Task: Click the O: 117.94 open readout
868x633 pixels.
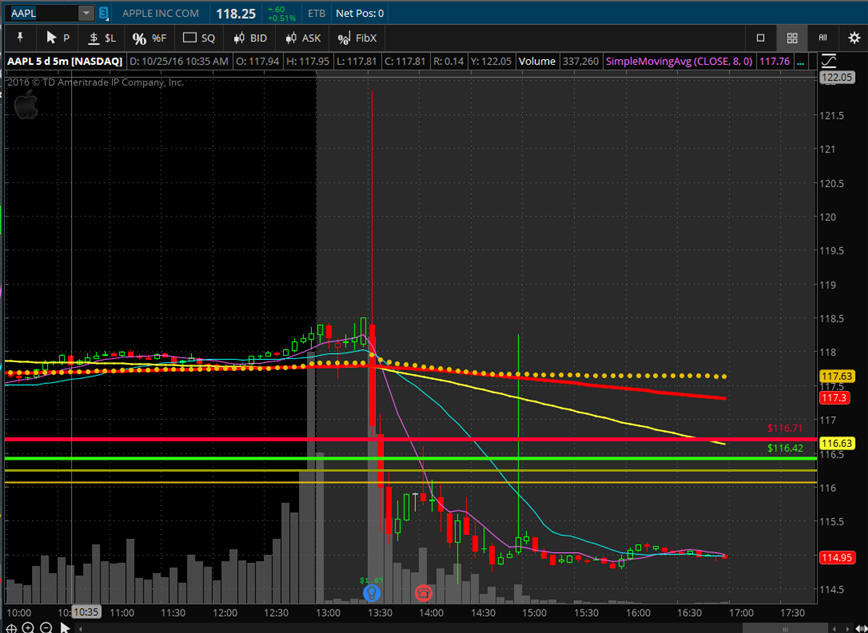Action: coord(257,61)
